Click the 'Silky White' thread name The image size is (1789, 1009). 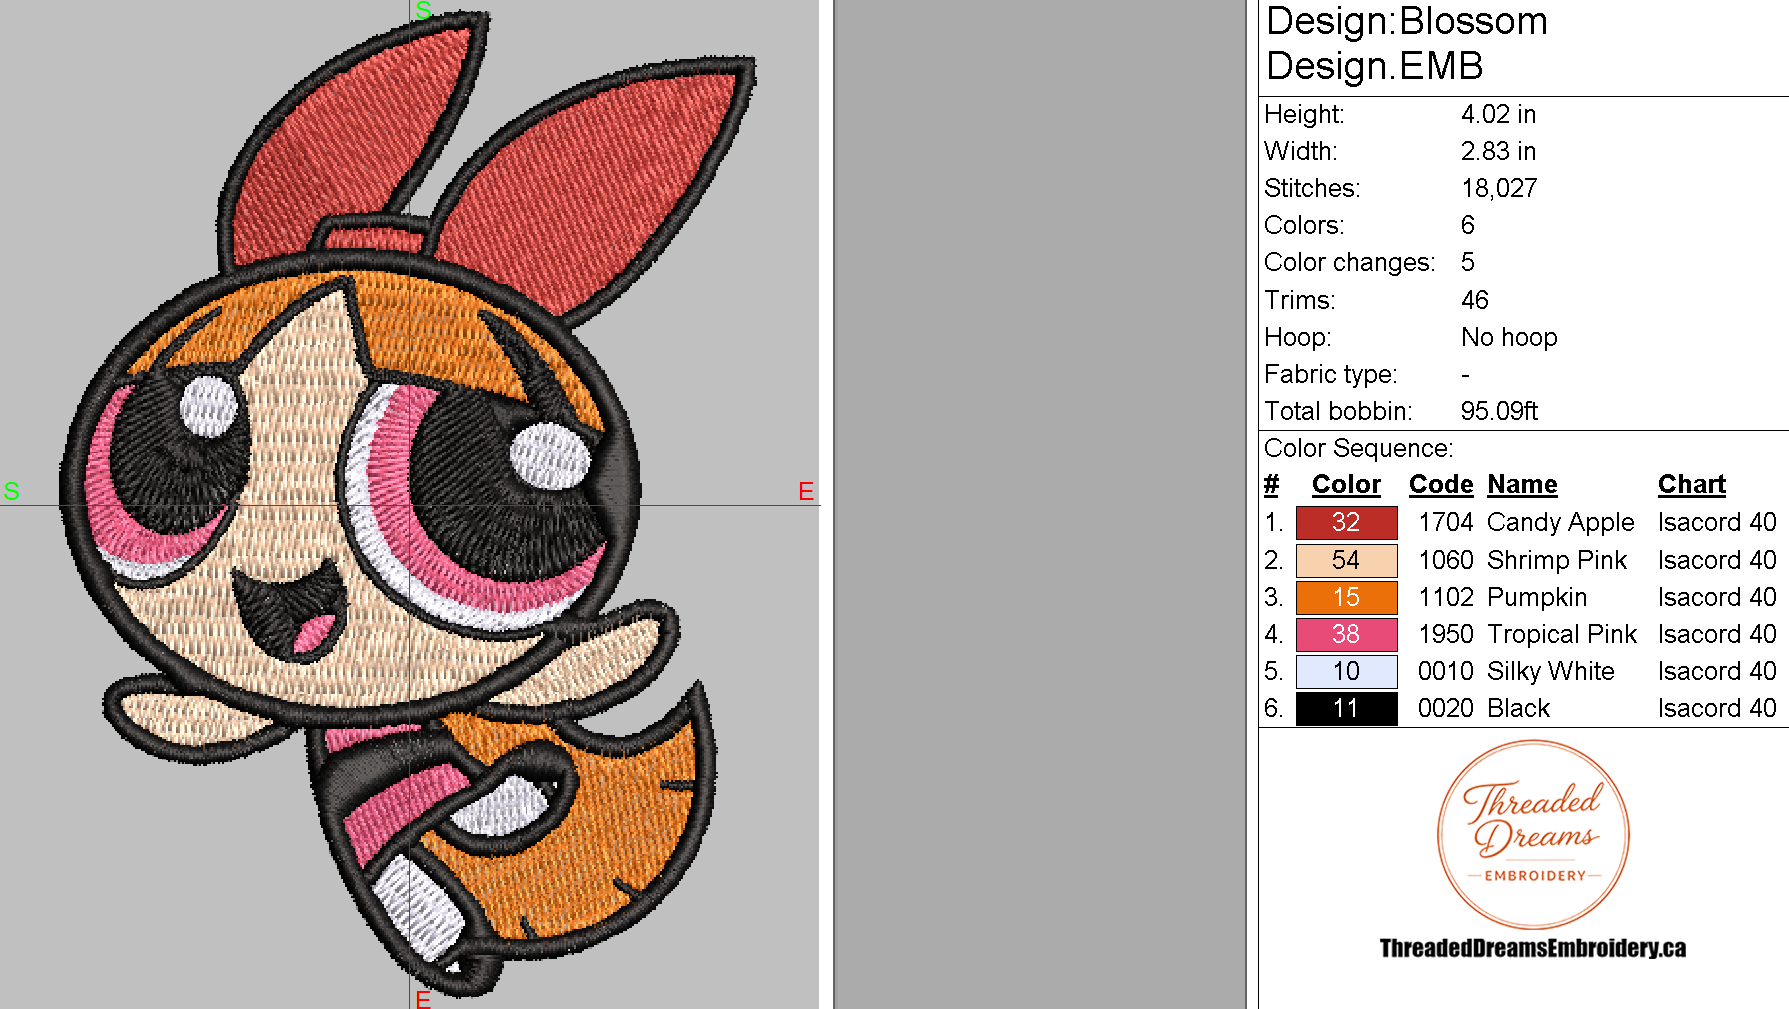[x=1551, y=671]
